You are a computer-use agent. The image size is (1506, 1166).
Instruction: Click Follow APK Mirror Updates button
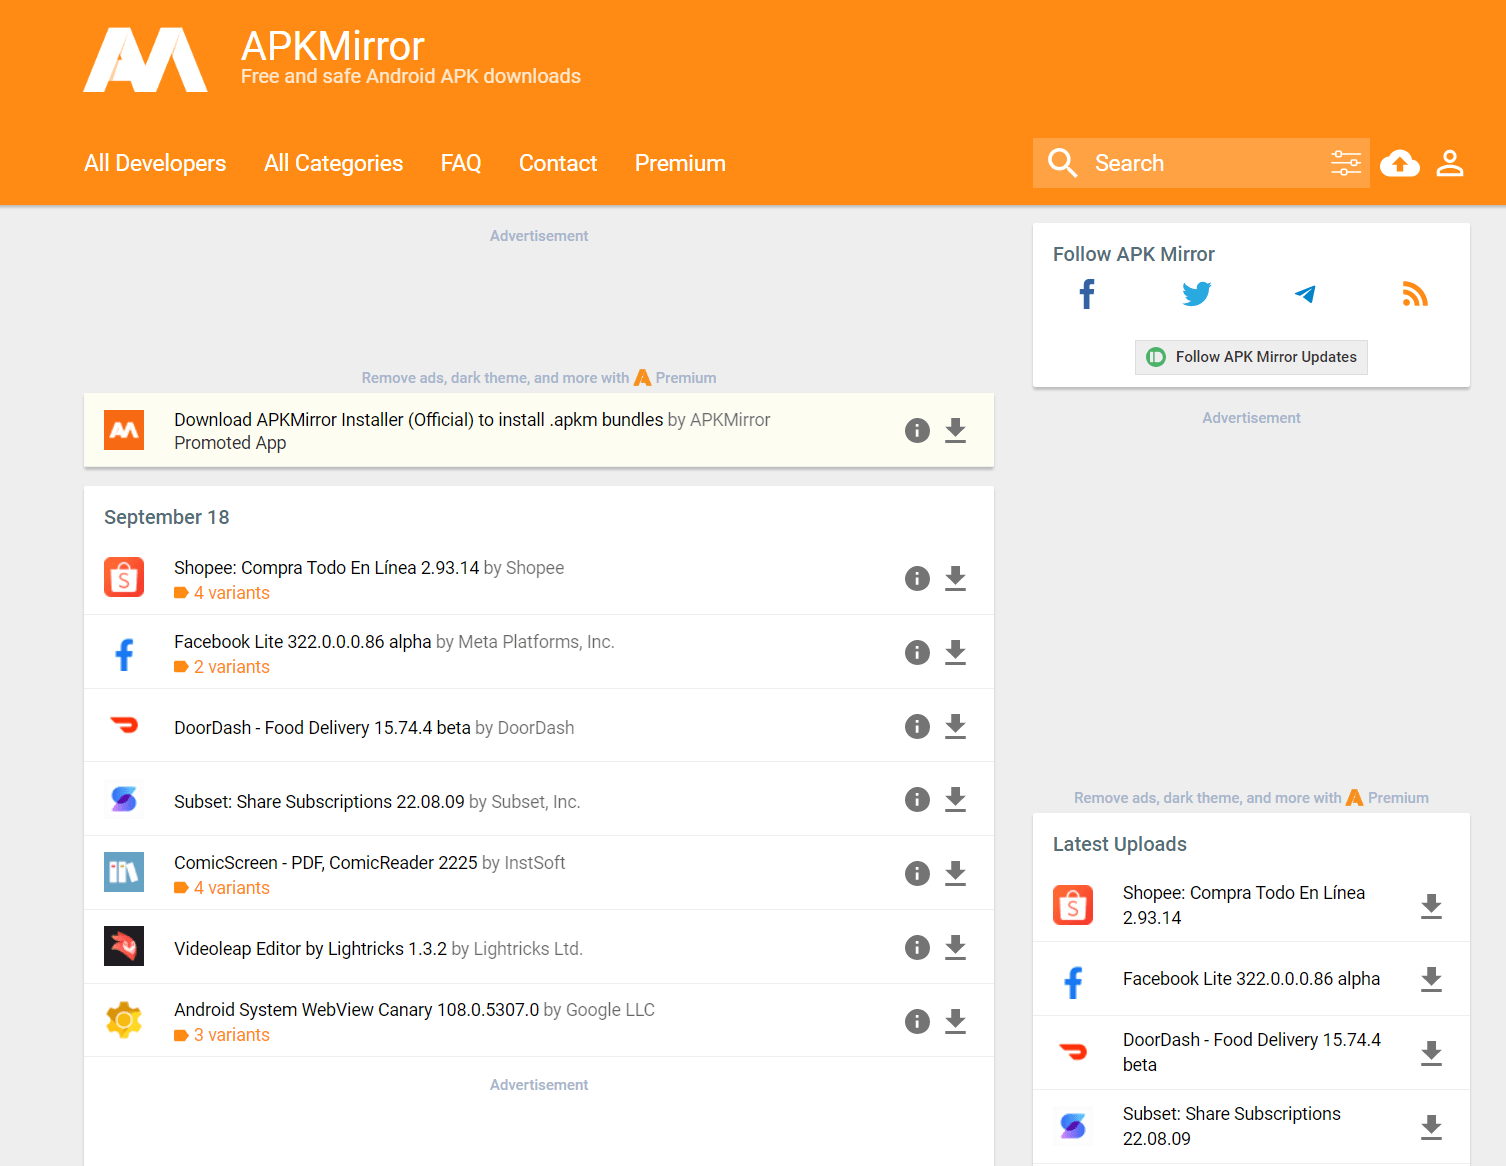1251,357
